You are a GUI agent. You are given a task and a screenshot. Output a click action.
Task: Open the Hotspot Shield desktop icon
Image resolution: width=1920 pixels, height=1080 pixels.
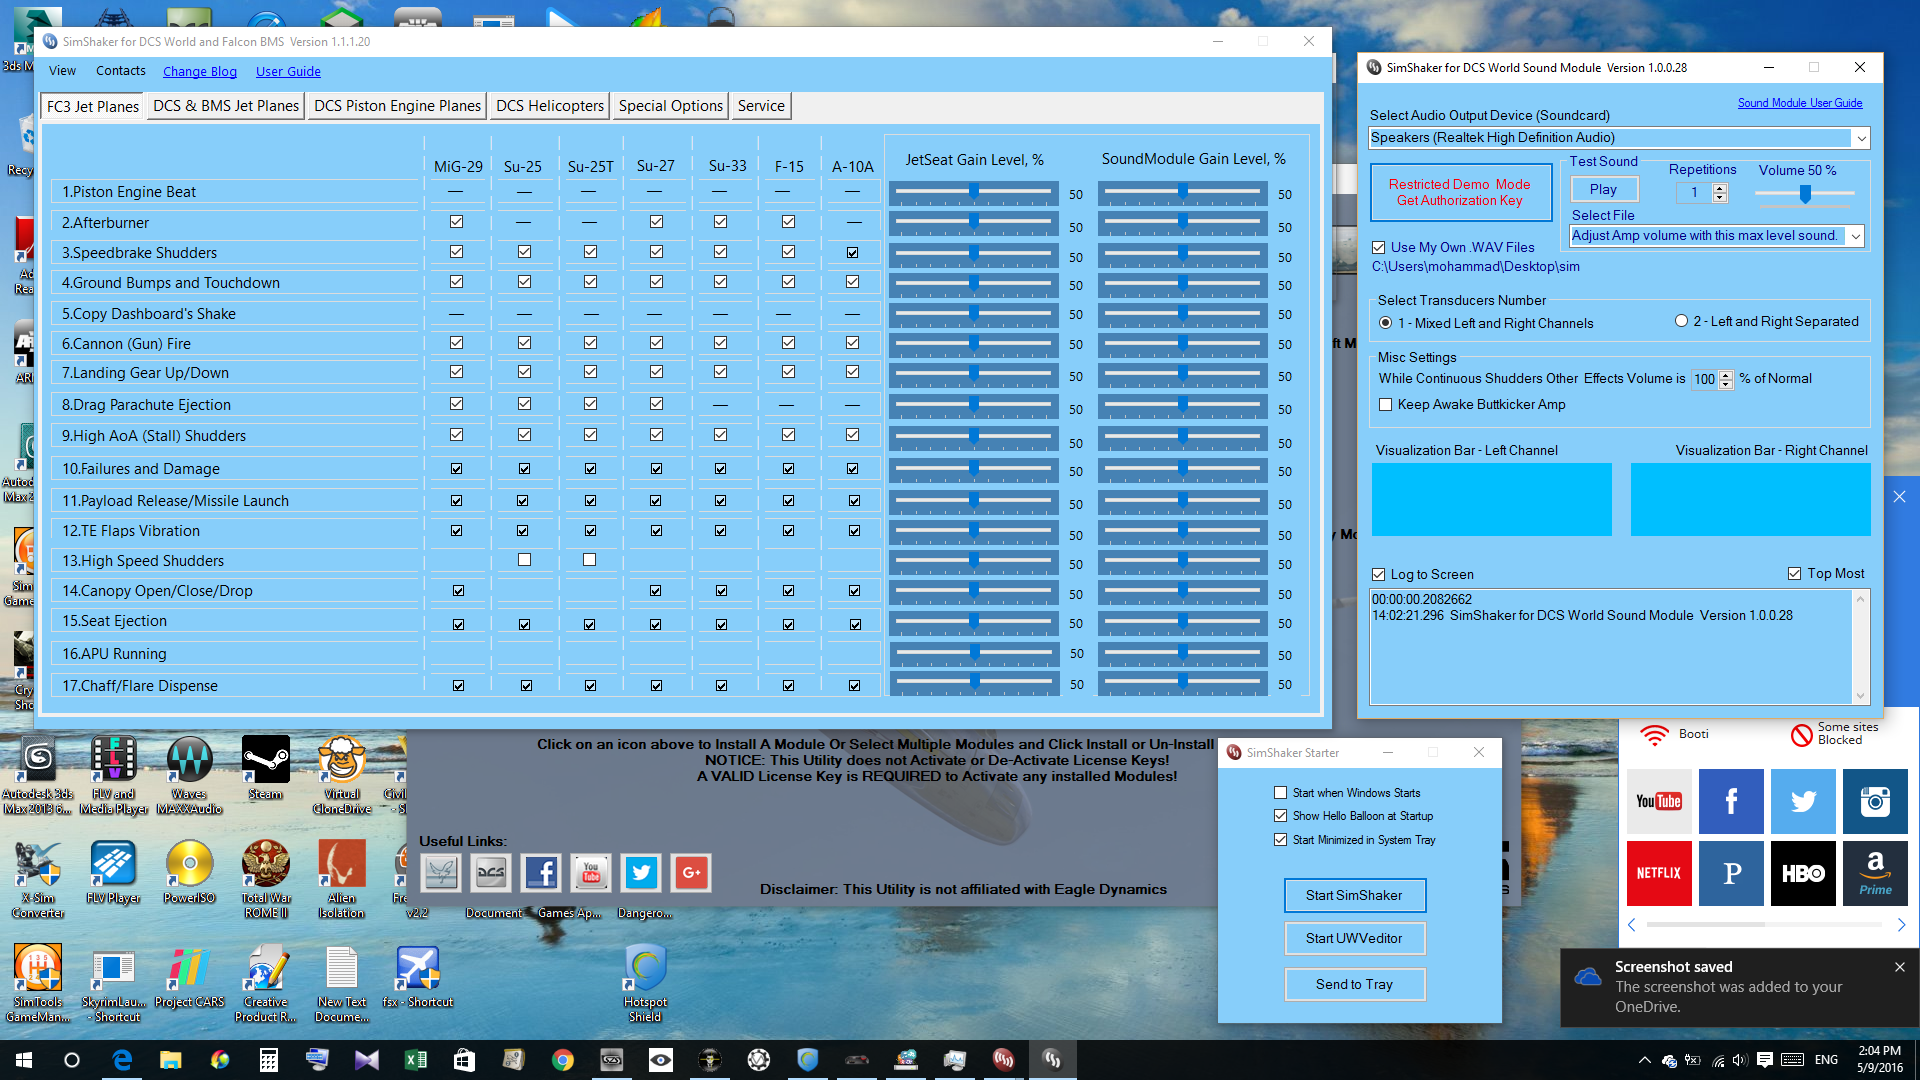[645, 983]
